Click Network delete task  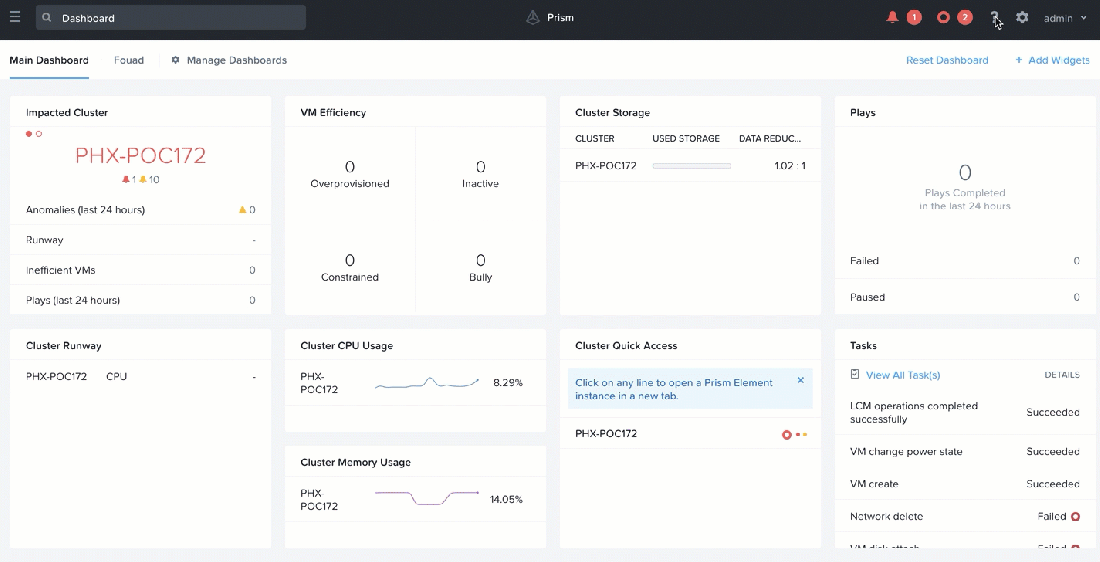click(965, 516)
